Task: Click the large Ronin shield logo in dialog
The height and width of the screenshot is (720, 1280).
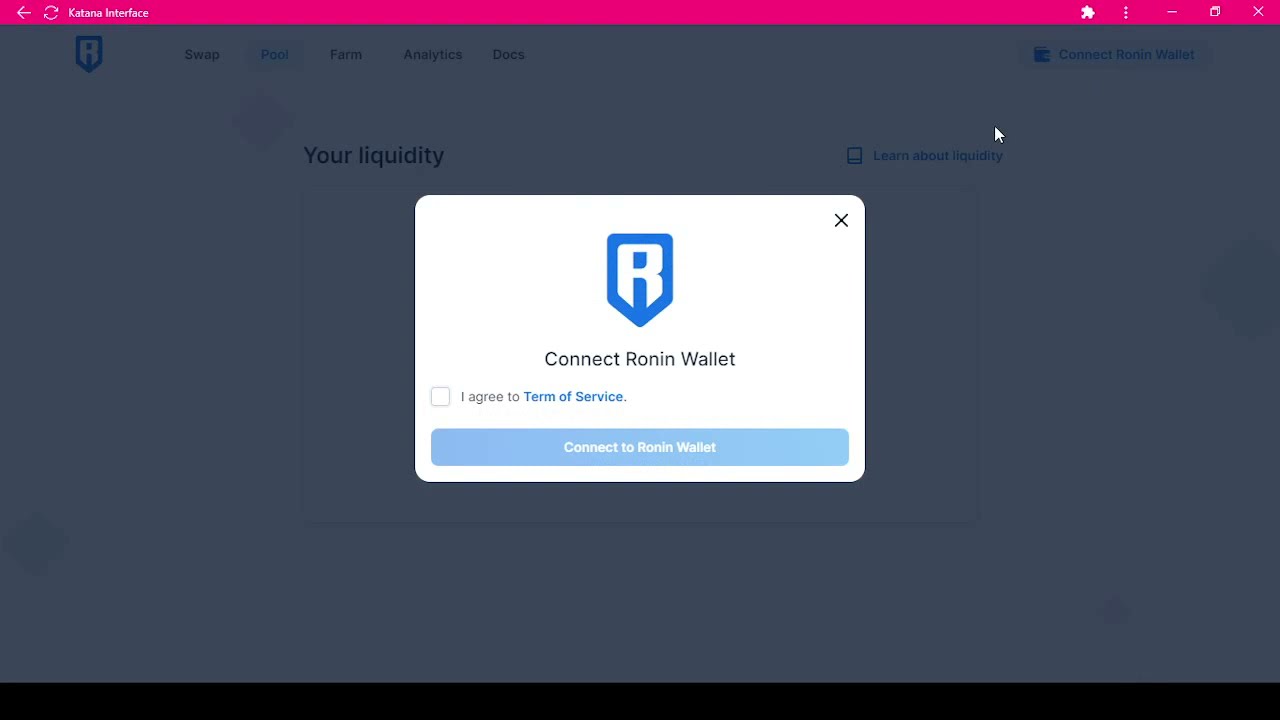Action: (640, 280)
